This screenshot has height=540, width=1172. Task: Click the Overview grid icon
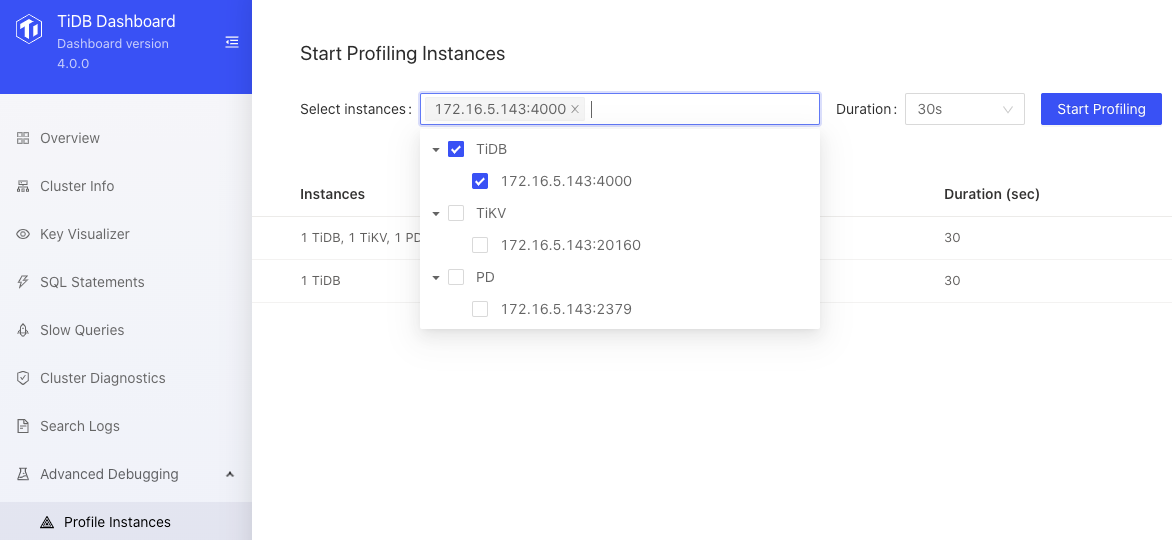pos(23,138)
